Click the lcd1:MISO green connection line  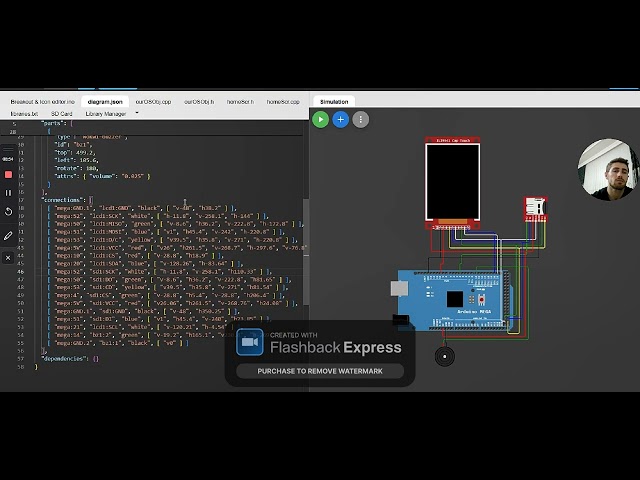tap(176, 224)
